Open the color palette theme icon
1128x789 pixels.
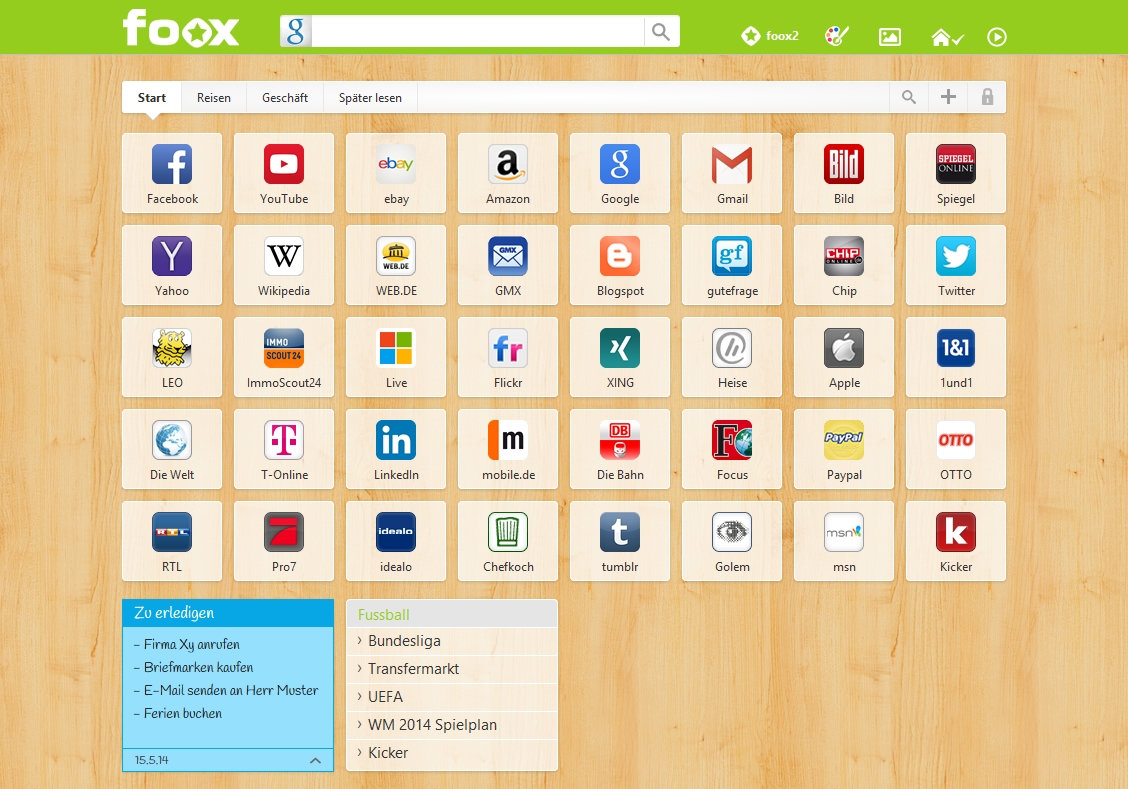tap(836, 37)
